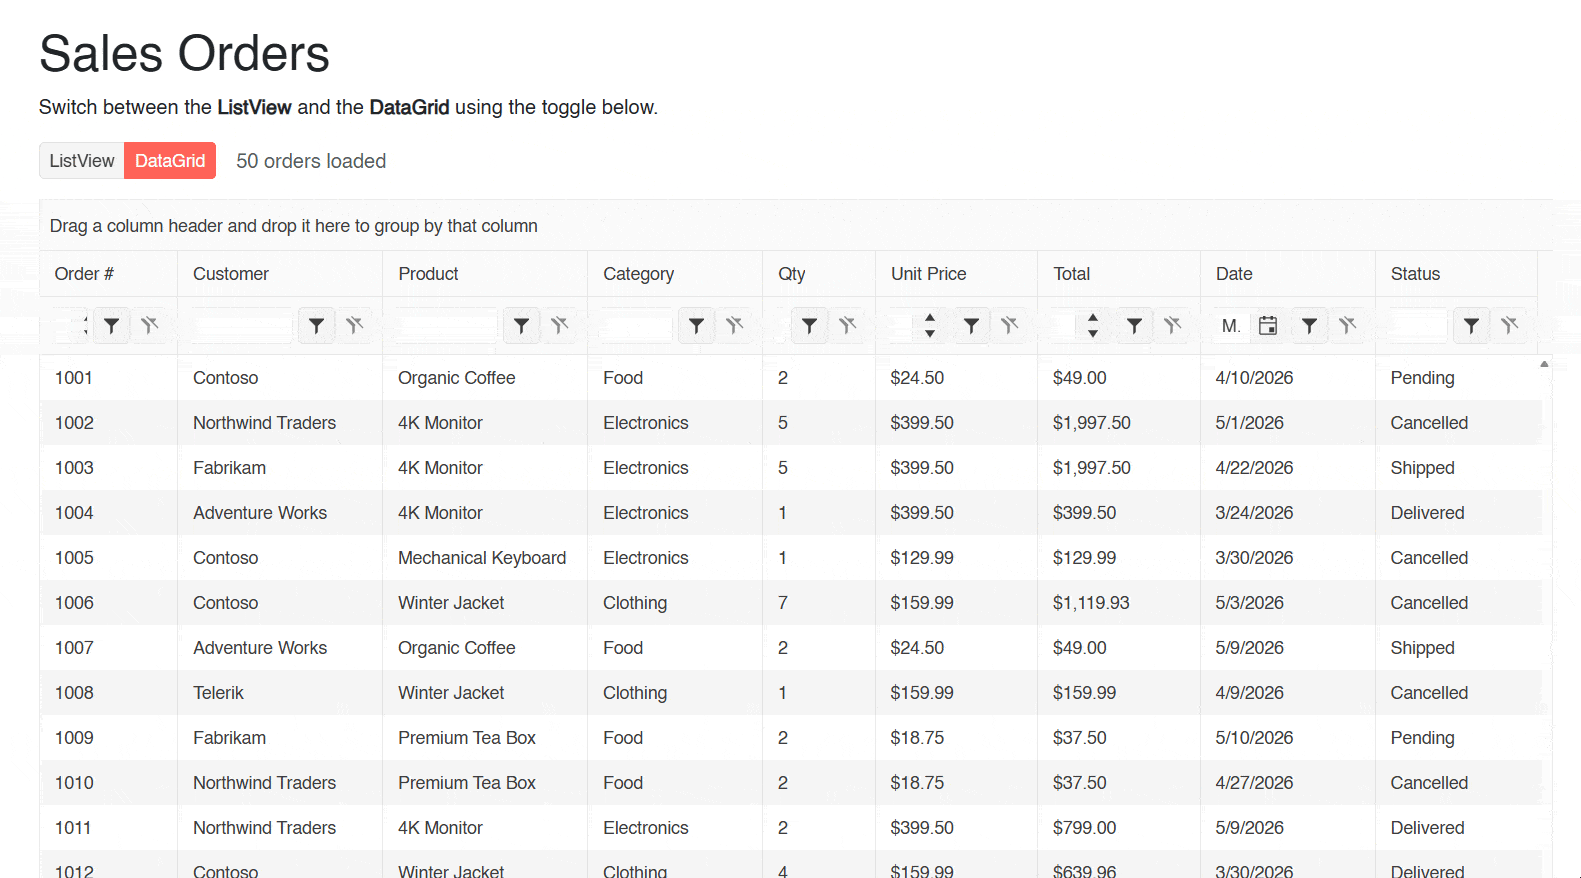Select the DataGrid toggle button
The image size is (1581, 878).
coord(170,161)
